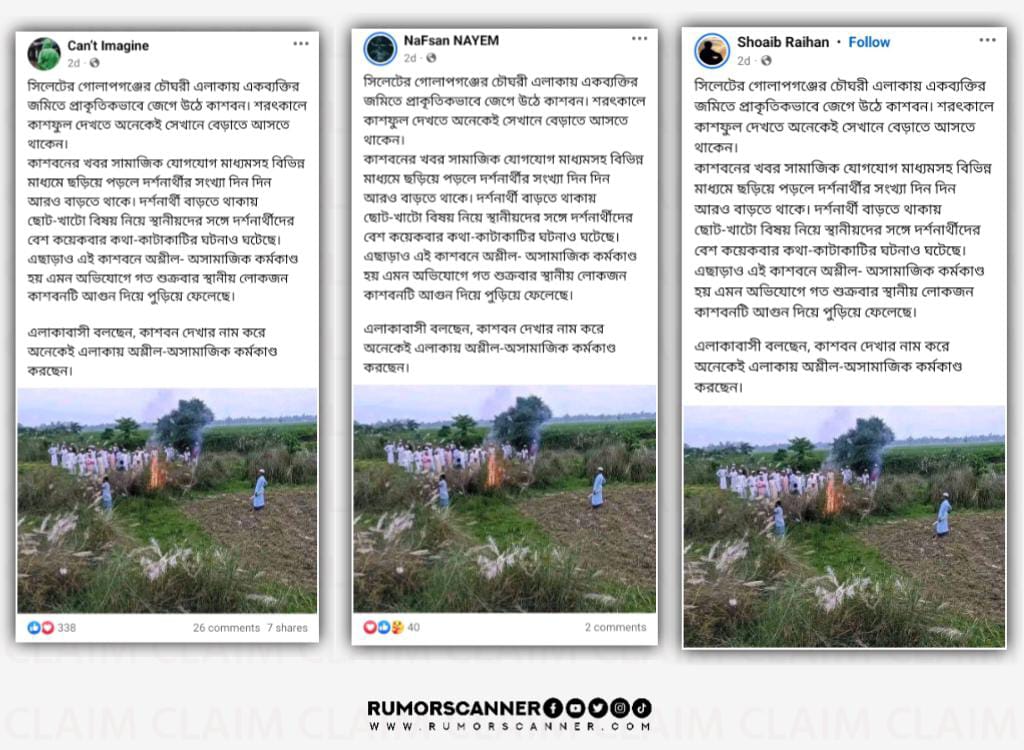Viewport: 1024px width, 750px height.
Task: Click the Rumor Scanner Twitter icon
Action: pyautogui.click(x=598, y=708)
